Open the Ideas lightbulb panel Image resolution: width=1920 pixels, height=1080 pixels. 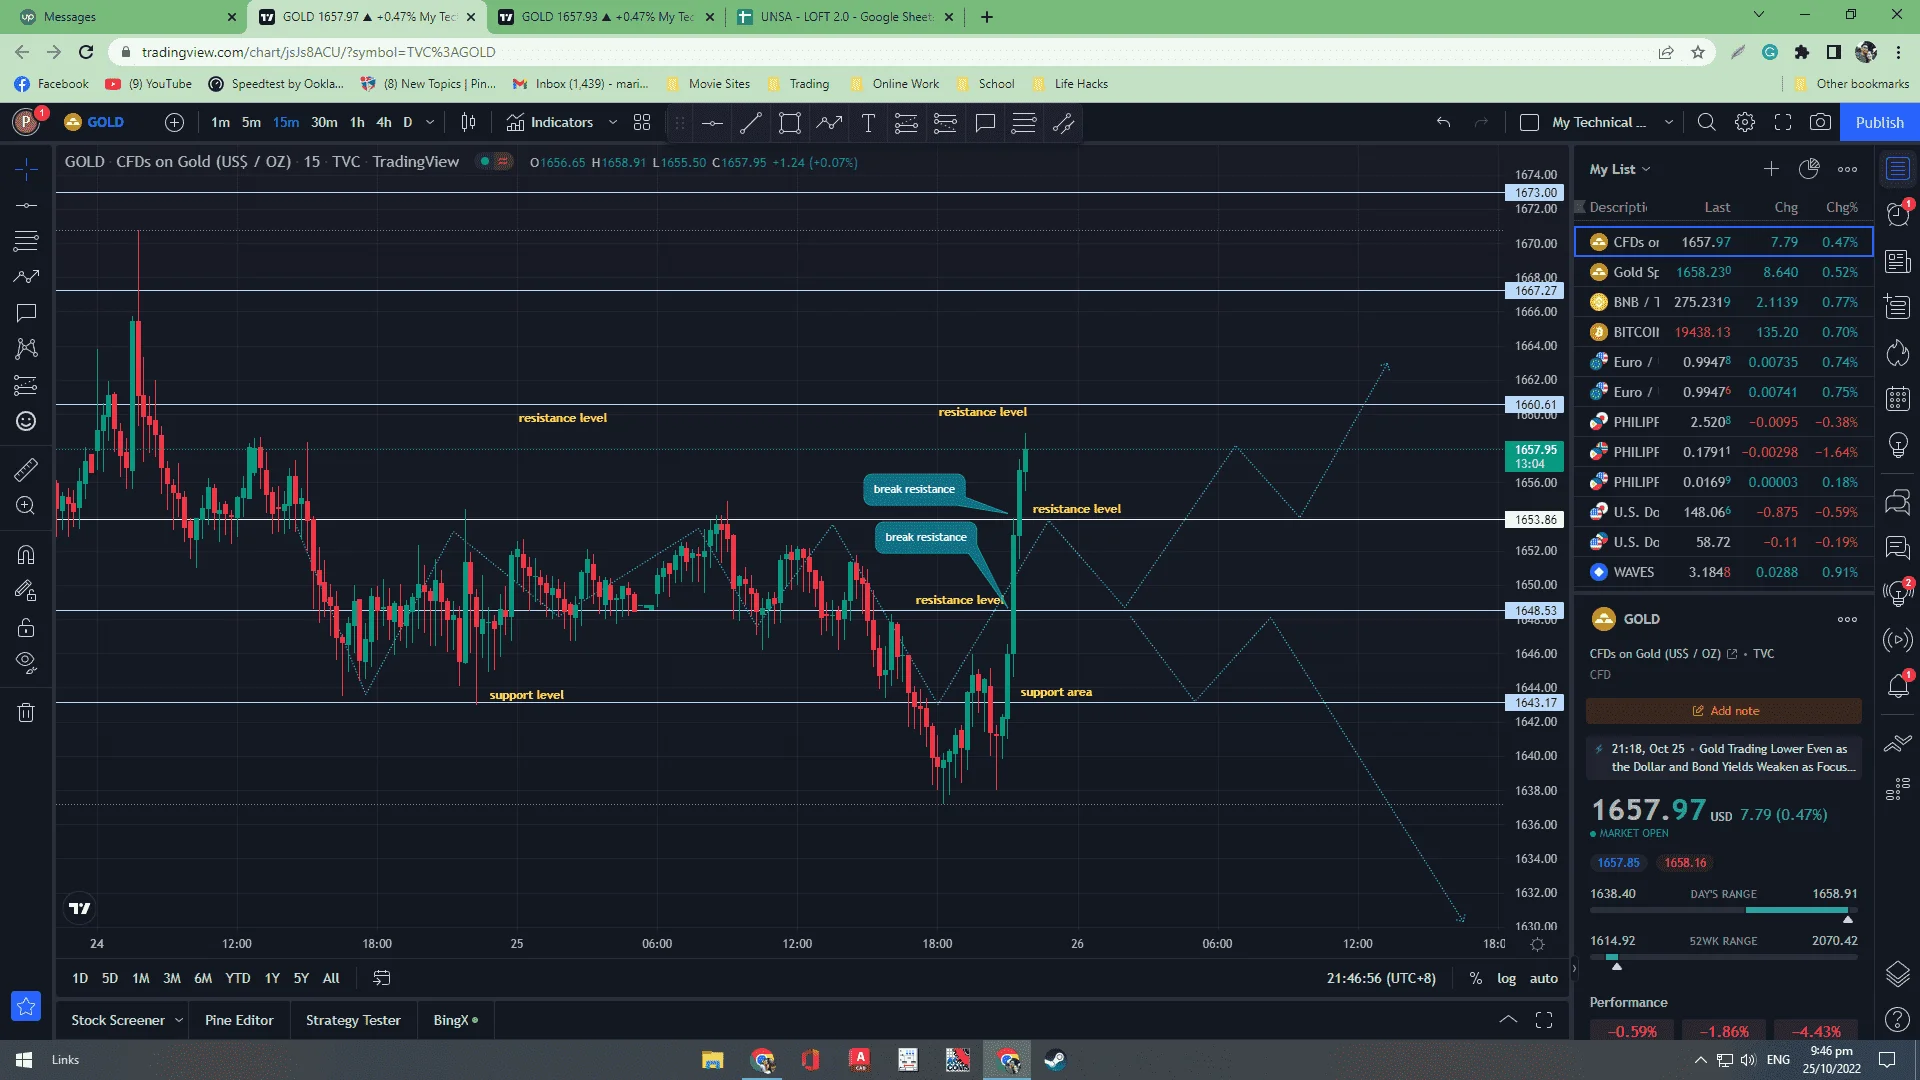(1897, 444)
